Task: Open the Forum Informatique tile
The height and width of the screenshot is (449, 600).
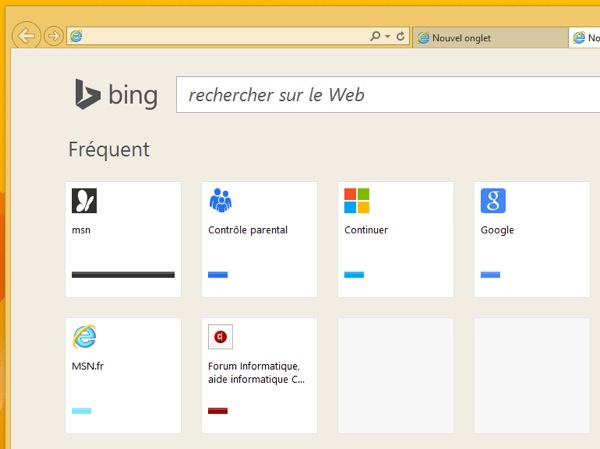Action: coord(259,376)
